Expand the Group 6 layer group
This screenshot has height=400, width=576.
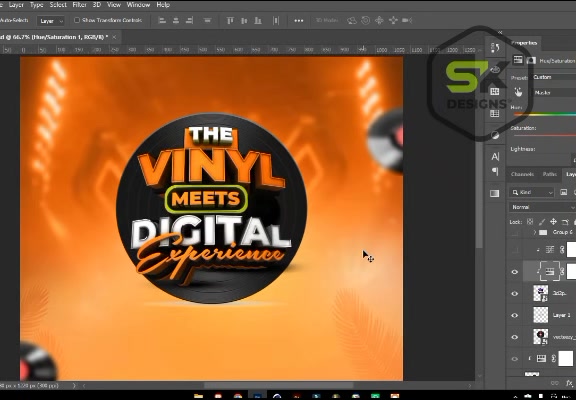[535, 233]
